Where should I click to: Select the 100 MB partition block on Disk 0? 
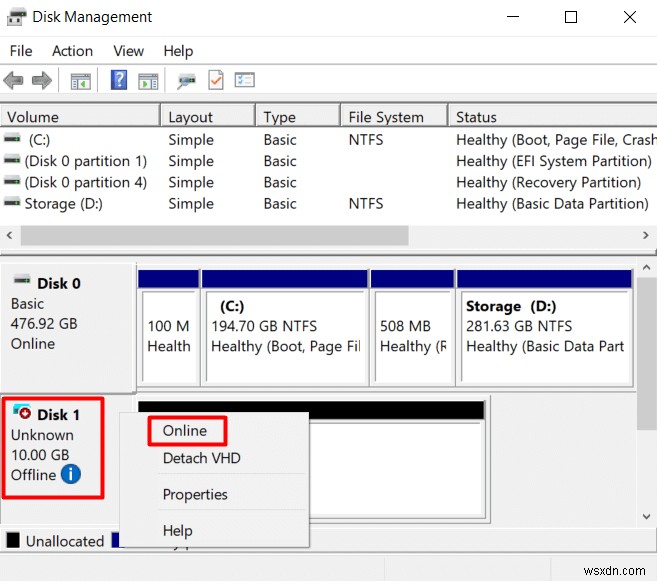click(x=168, y=328)
